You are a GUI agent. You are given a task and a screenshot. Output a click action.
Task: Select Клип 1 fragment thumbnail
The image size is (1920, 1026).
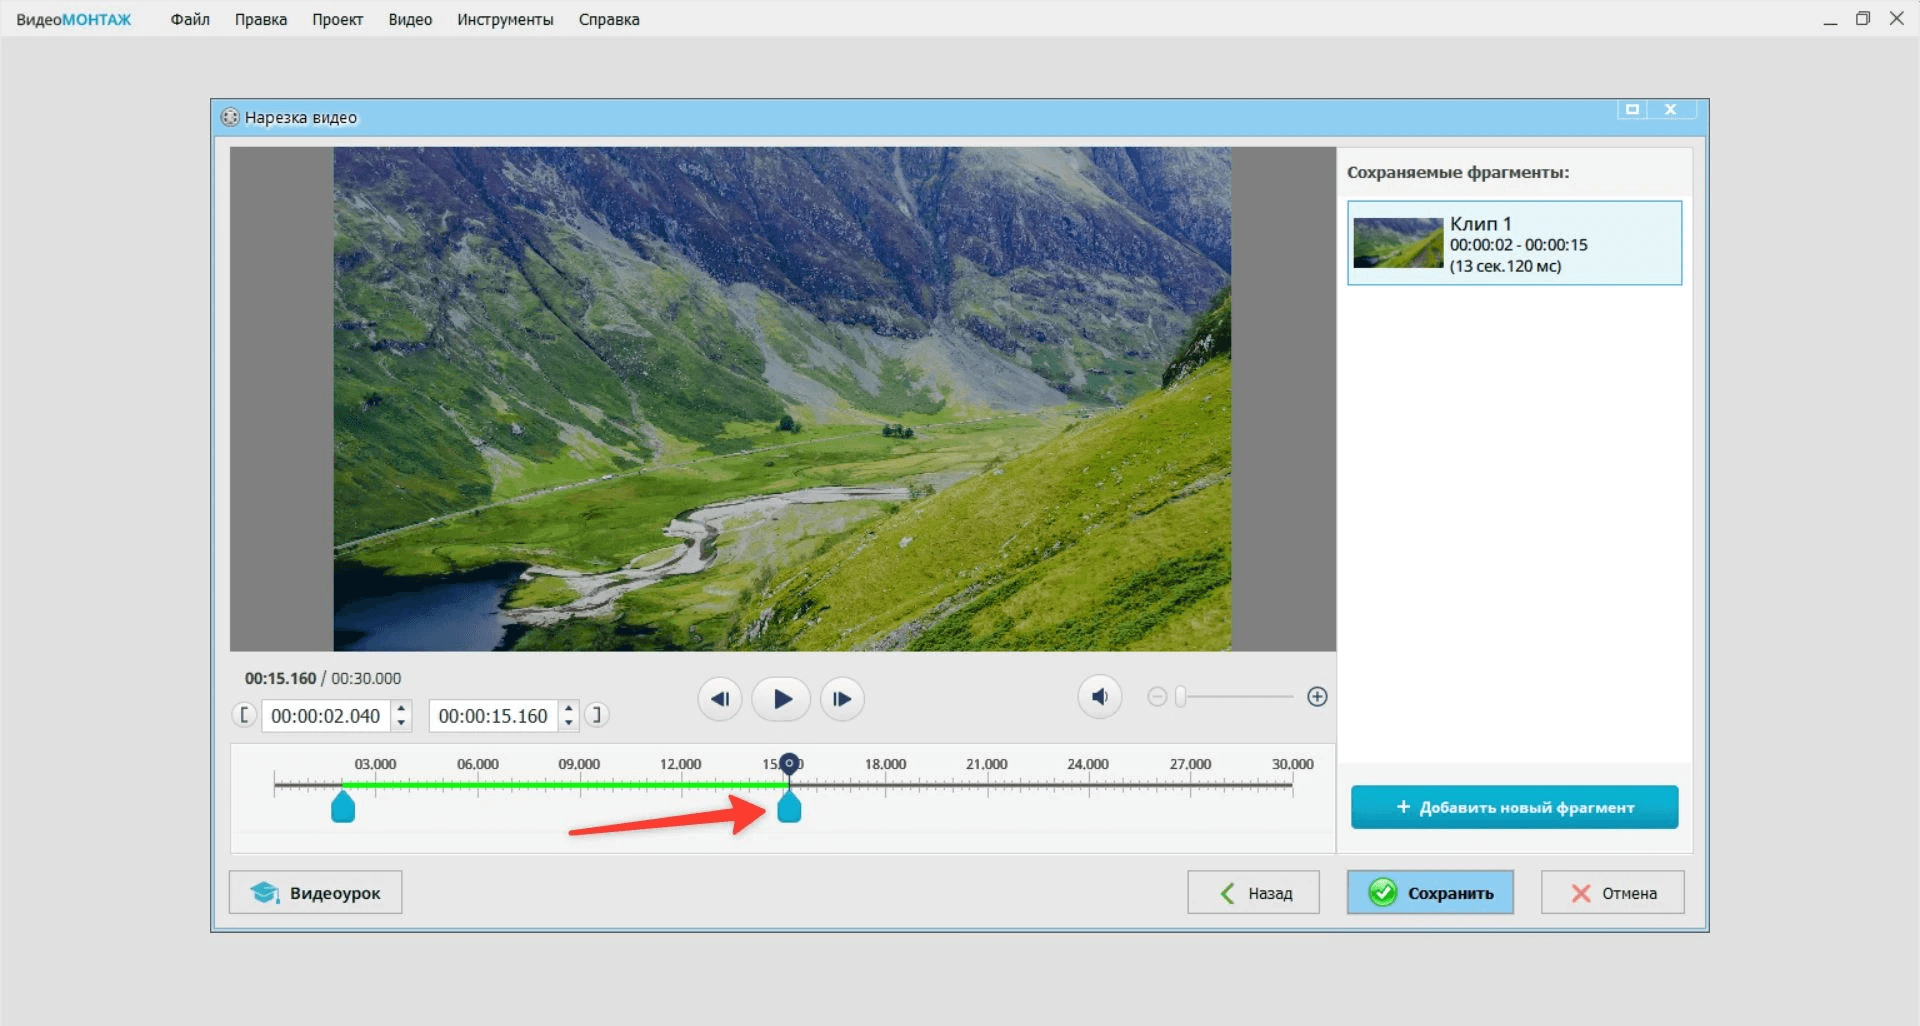coord(1397,243)
